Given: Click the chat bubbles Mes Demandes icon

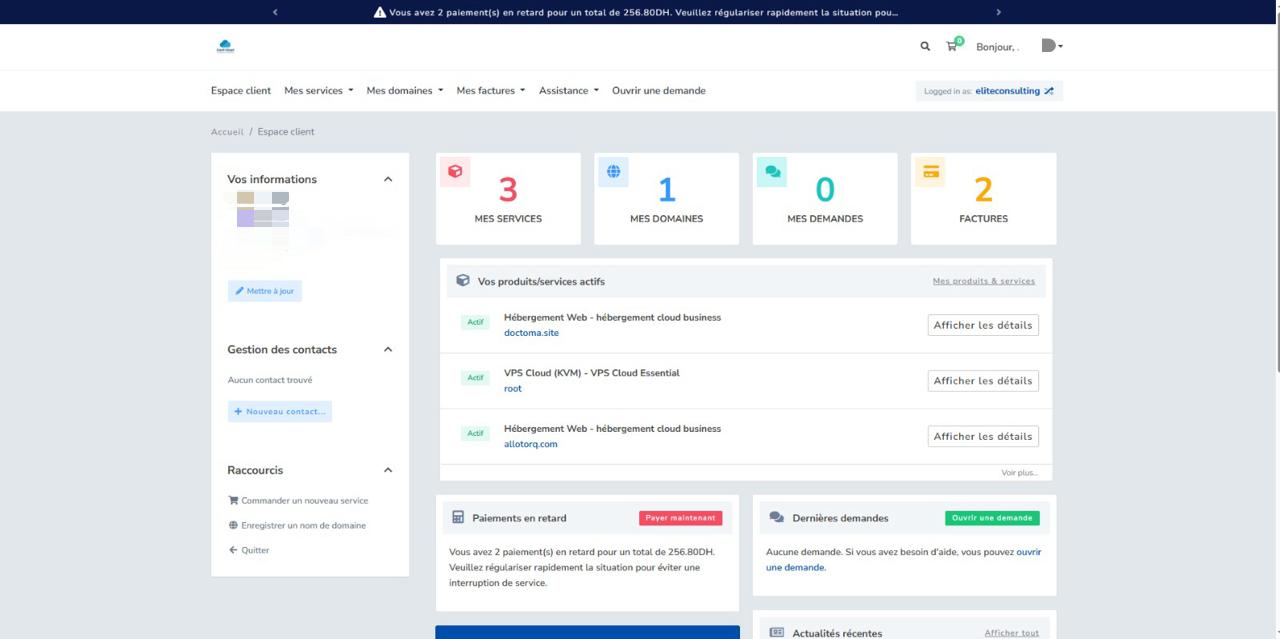Looking at the screenshot, I should tap(772, 172).
